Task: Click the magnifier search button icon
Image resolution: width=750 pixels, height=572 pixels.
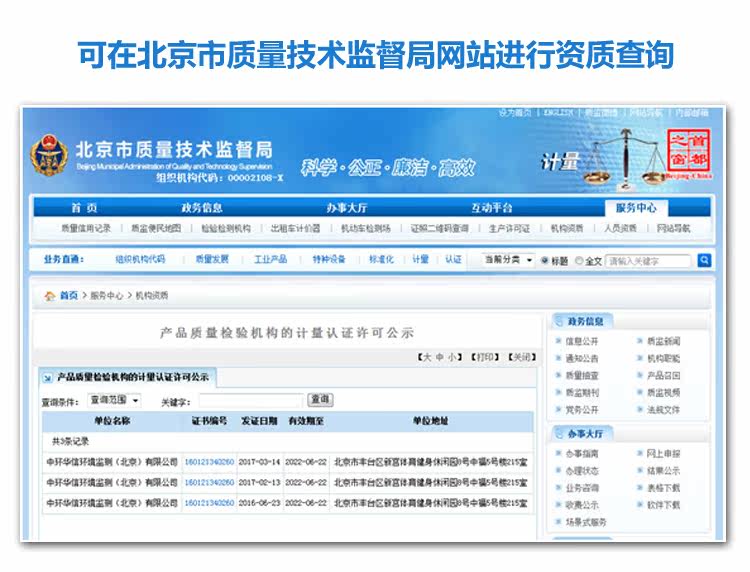Action: tap(704, 260)
